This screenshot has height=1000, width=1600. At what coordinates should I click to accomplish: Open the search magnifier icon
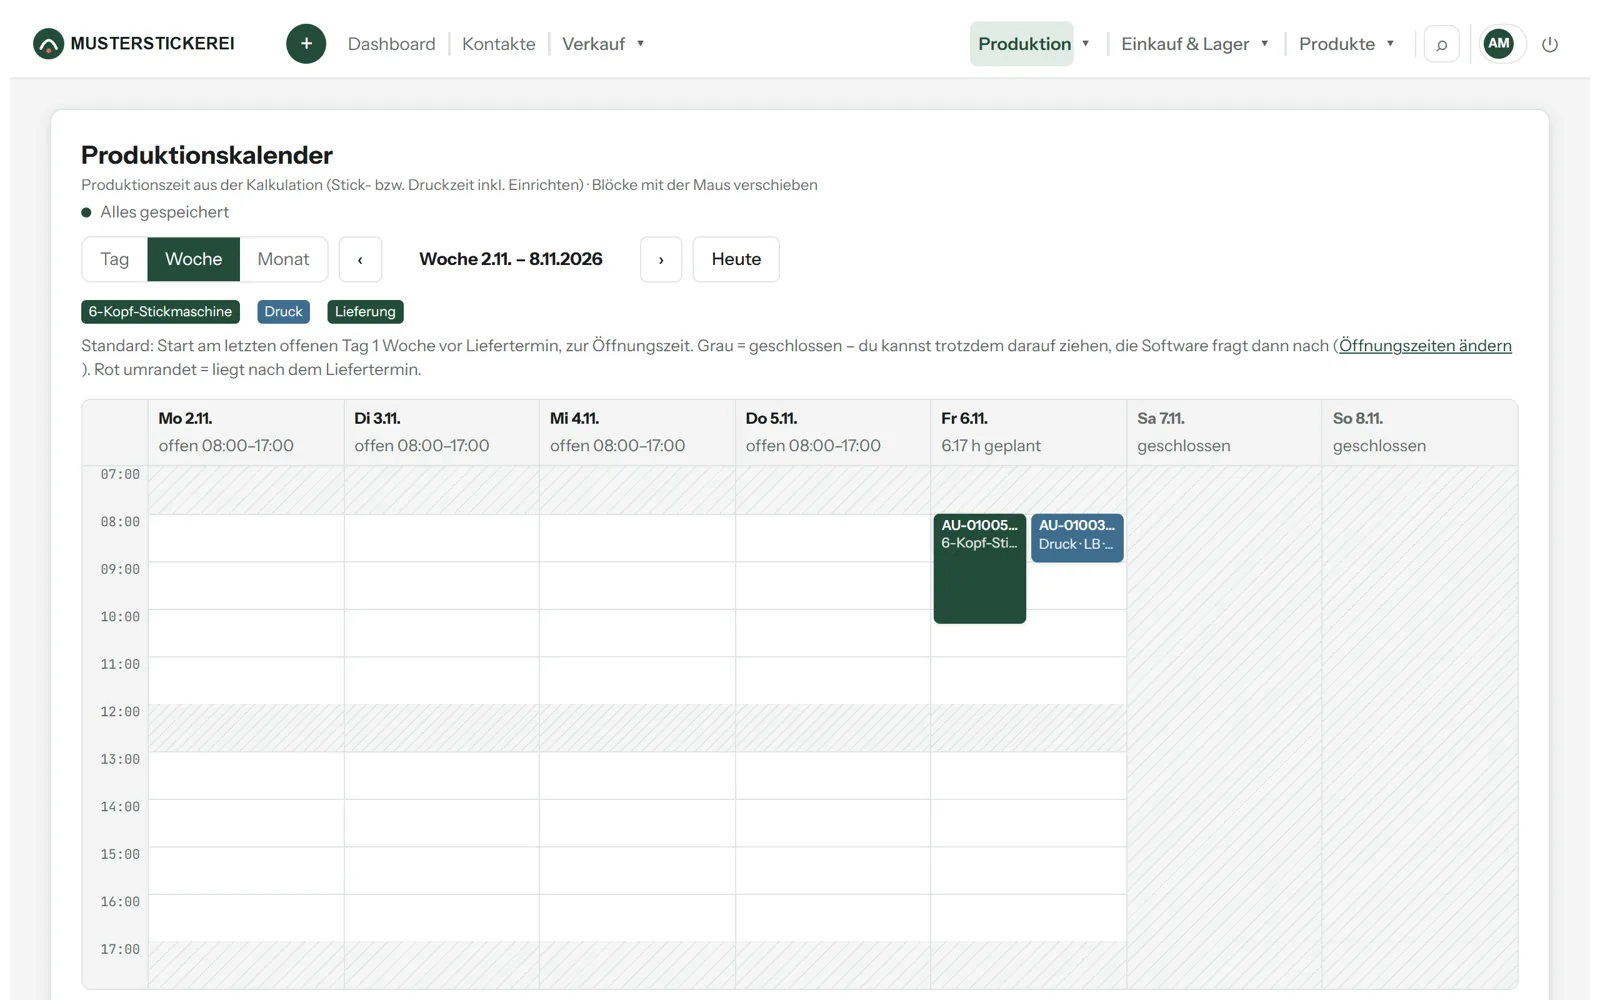coord(1441,44)
